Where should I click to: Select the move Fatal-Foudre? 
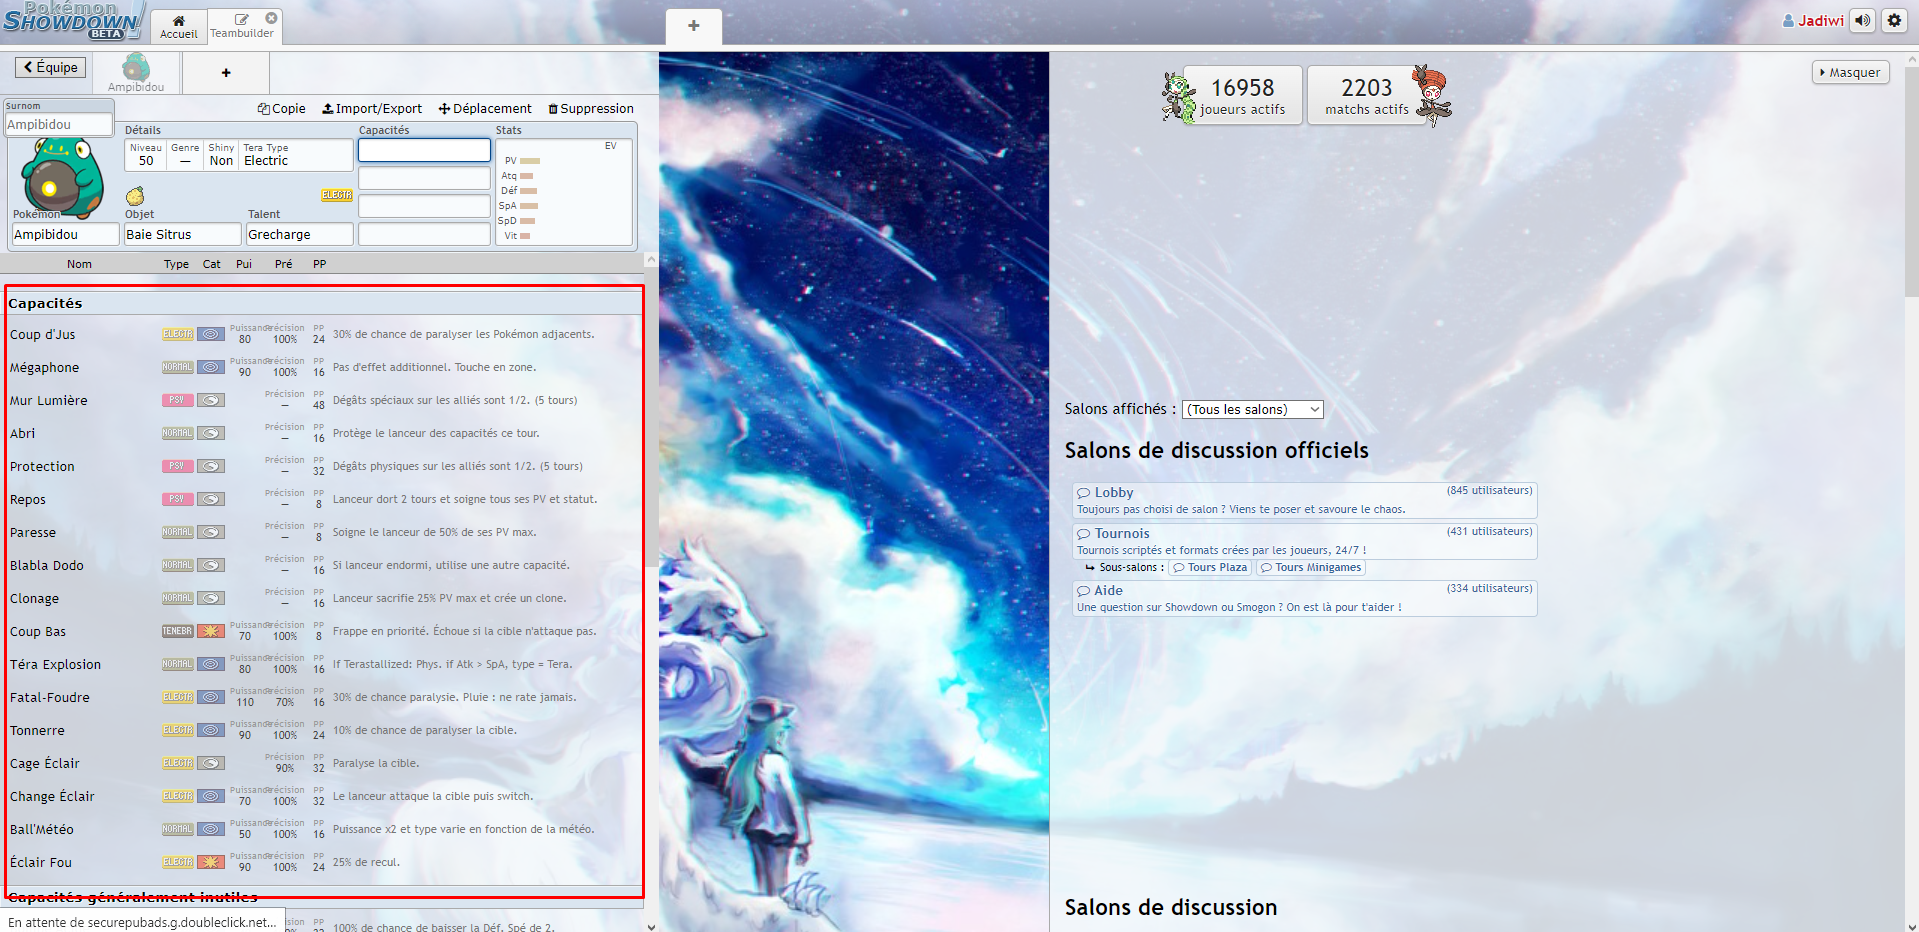323,697
